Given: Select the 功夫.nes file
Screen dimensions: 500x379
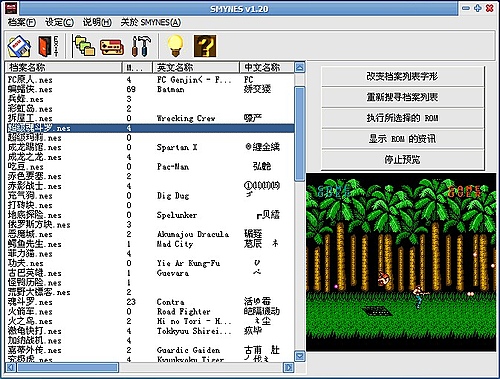Looking at the screenshot, I should [x=26, y=263].
